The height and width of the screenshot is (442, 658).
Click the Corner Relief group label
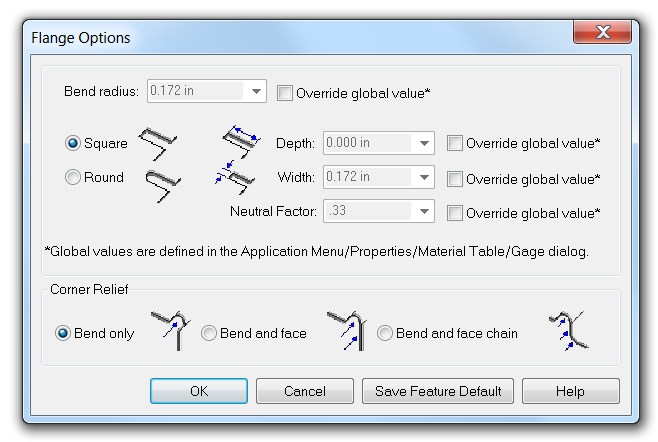[89, 290]
